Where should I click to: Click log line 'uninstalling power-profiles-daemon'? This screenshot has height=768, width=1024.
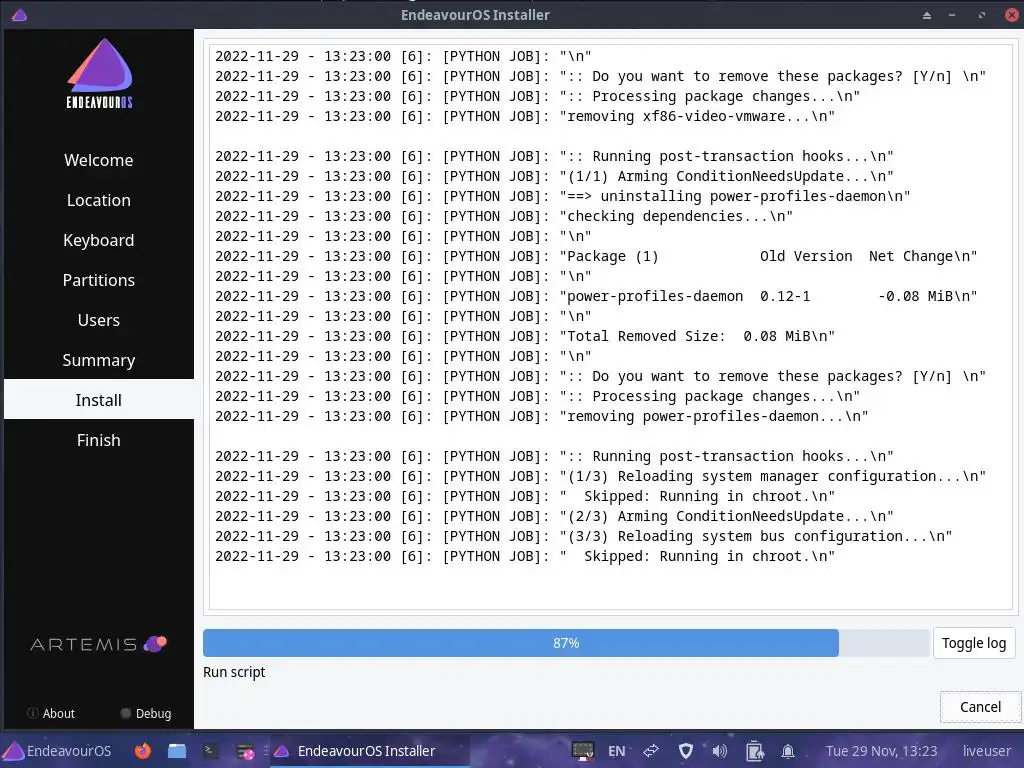point(562,196)
